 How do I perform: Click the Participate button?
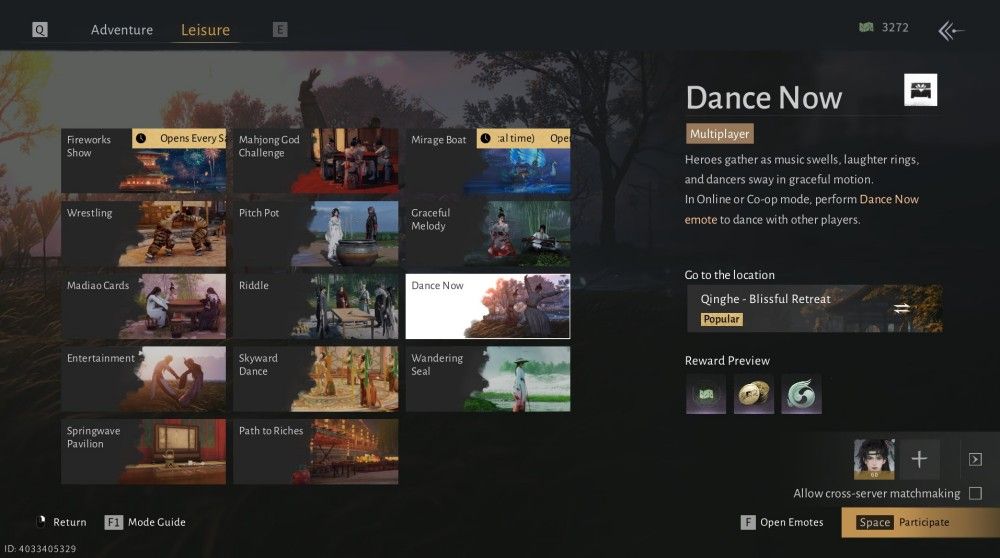click(x=920, y=522)
